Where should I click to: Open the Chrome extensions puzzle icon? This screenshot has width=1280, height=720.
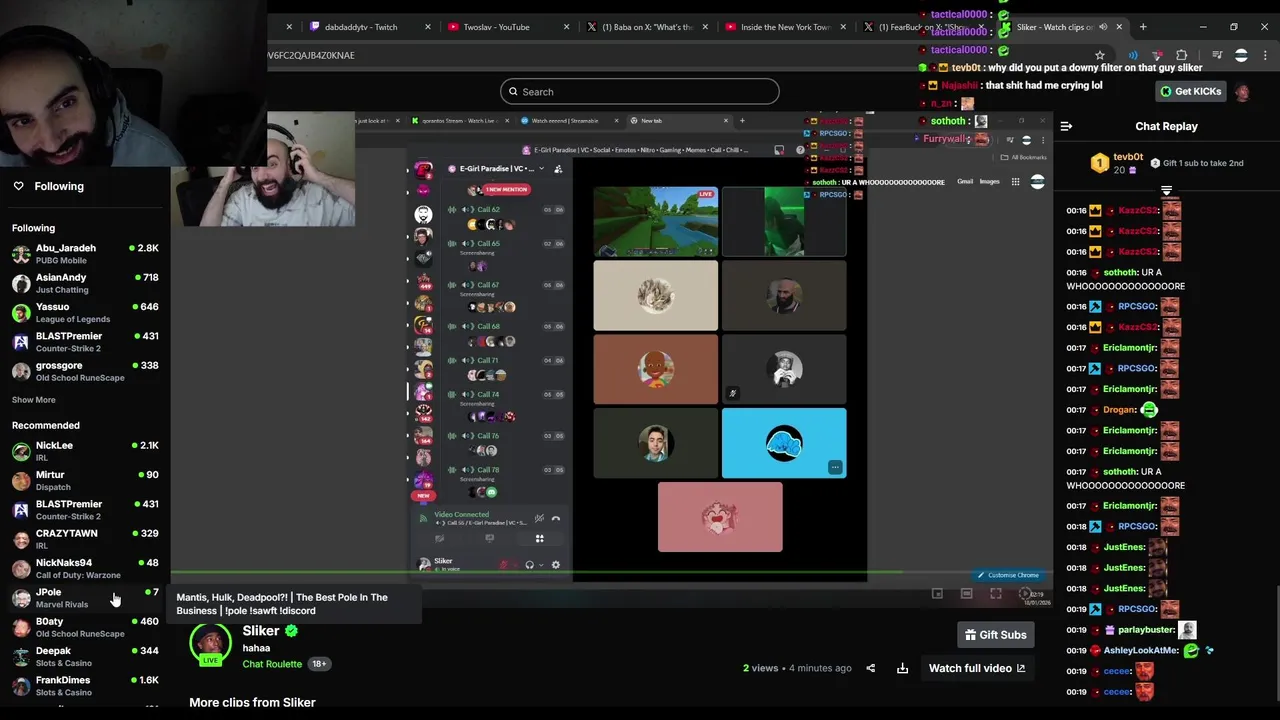pyautogui.click(x=1182, y=56)
